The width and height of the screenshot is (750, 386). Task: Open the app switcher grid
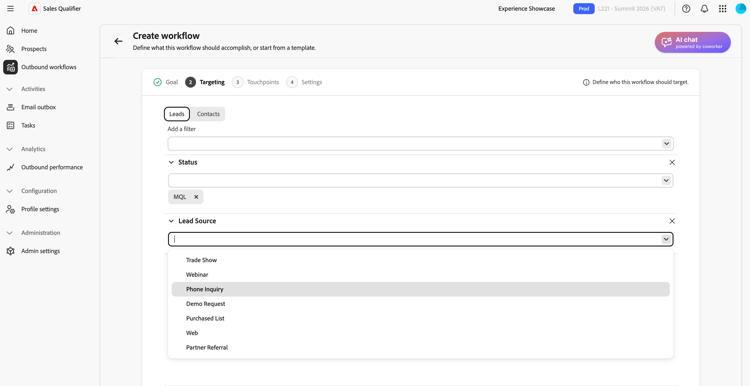click(x=723, y=9)
